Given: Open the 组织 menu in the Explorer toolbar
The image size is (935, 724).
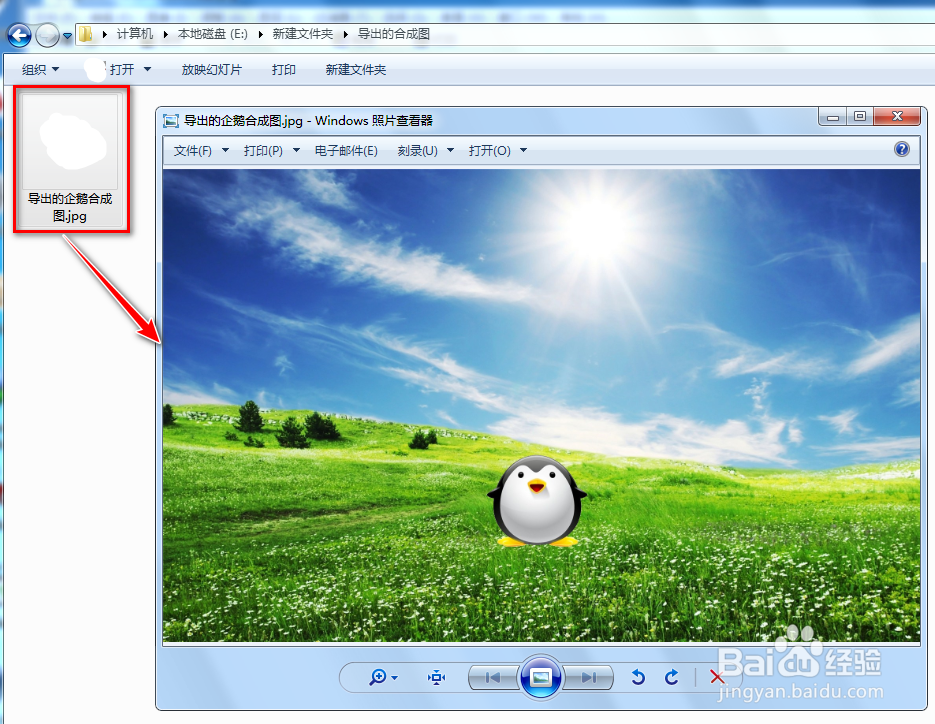Looking at the screenshot, I should 41,70.
